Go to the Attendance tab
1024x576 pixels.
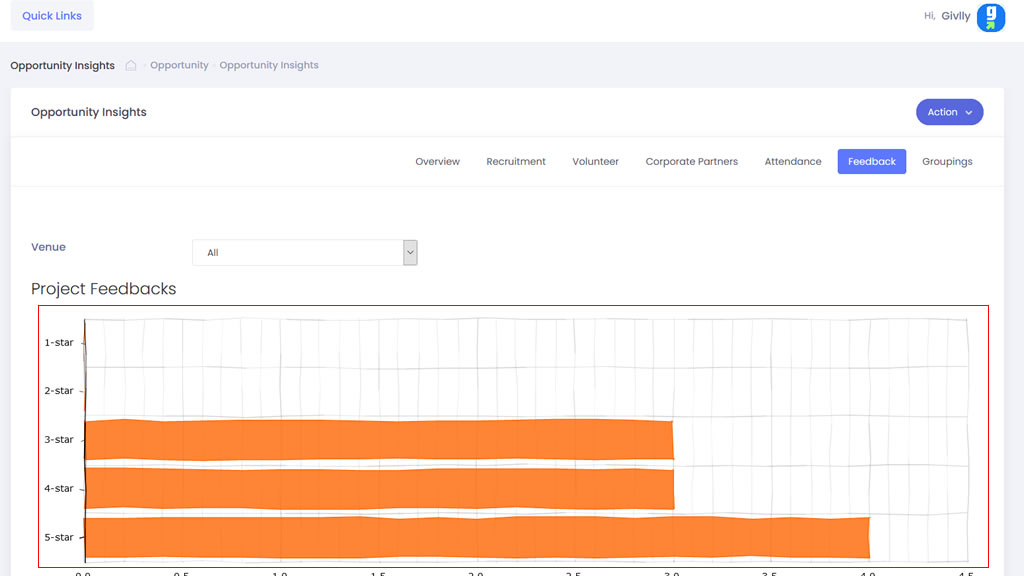[x=793, y=162]
